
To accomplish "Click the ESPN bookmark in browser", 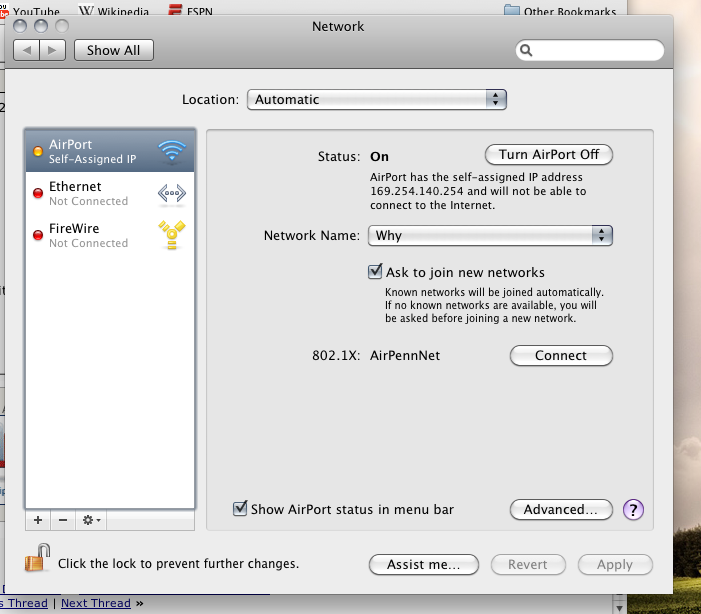I will click(190, 11).
